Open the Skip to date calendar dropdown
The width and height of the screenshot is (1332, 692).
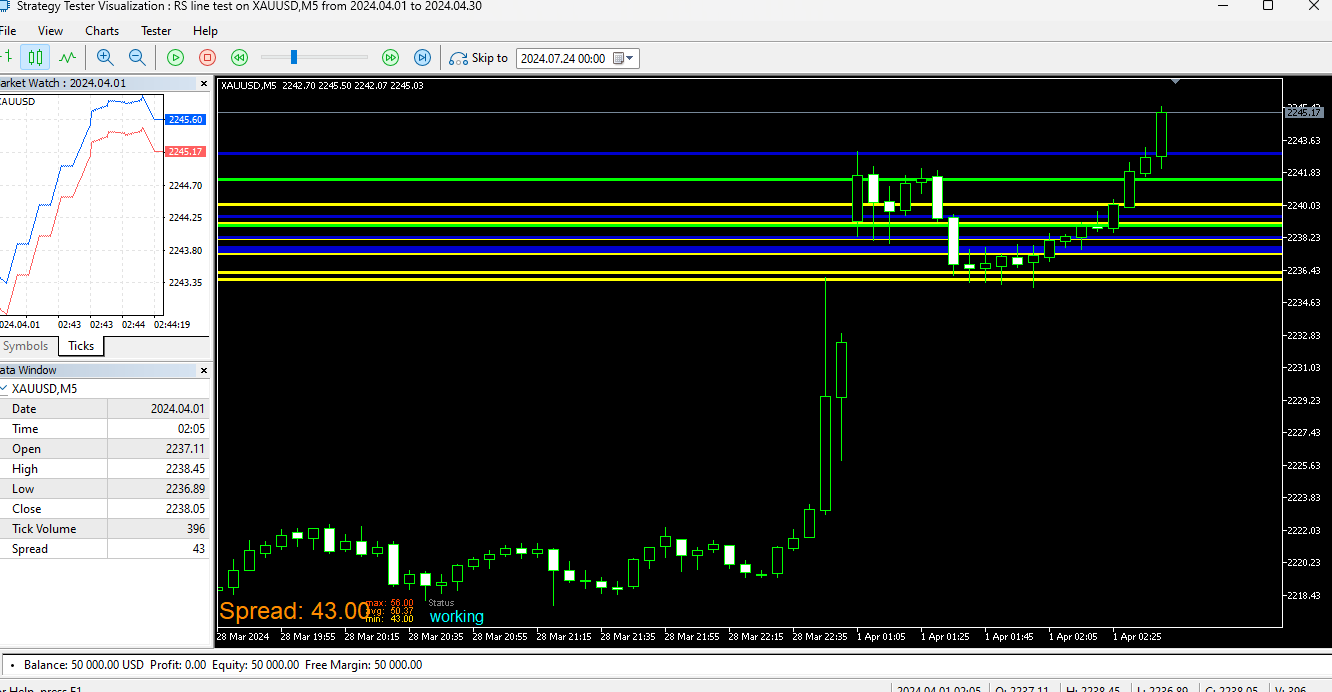coord(624,58)
